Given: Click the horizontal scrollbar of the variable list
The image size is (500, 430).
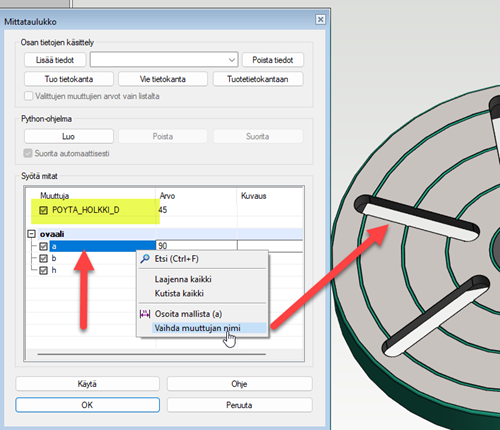Looking at the screenshot, I should point(152,354).
